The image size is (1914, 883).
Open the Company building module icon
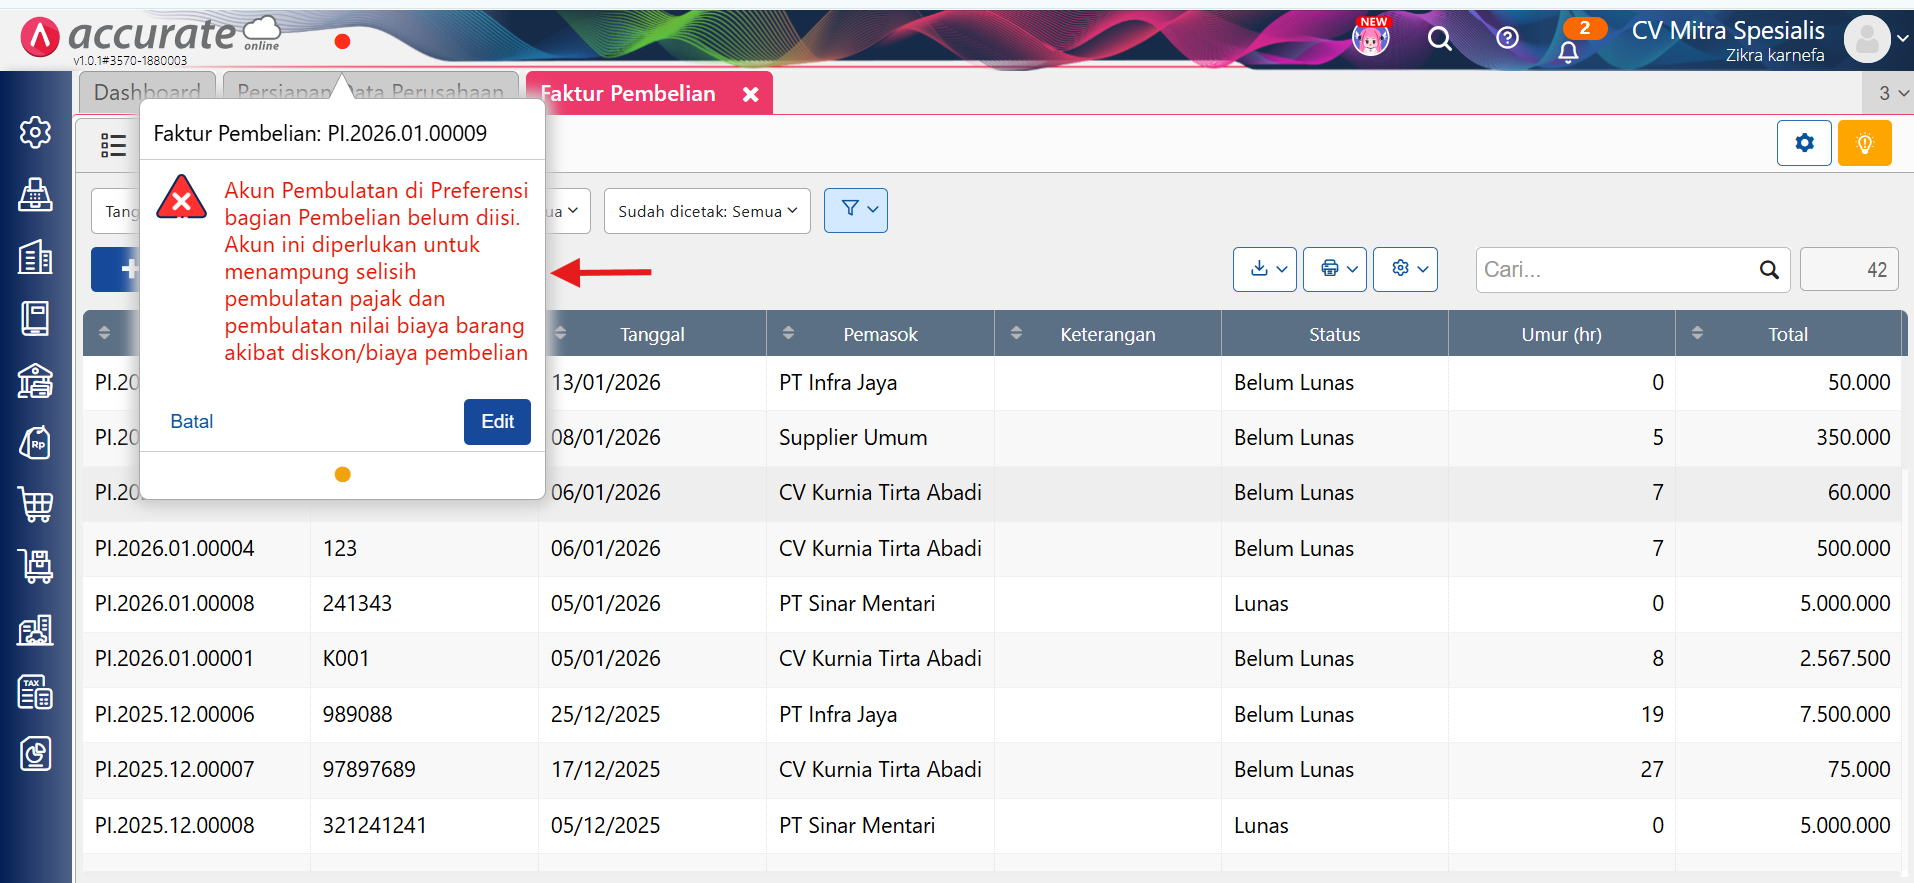pyautogui.click(x=35, y=257)
